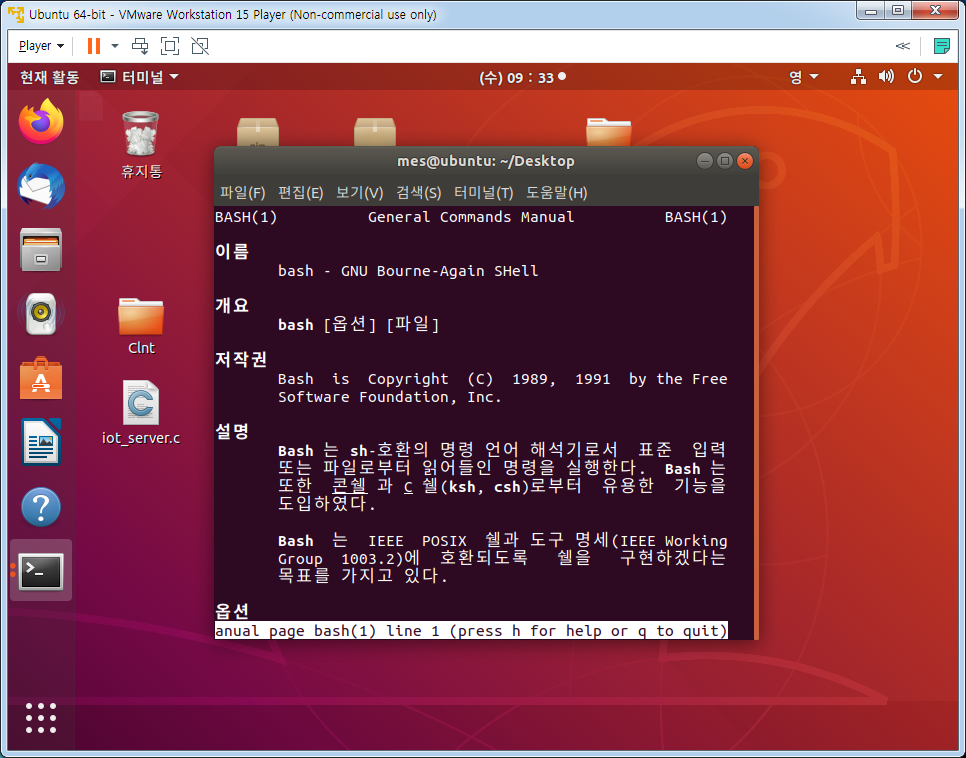Open the Files manager dock icon
Viewport: 966px width, 758px height.
point(41,250)
